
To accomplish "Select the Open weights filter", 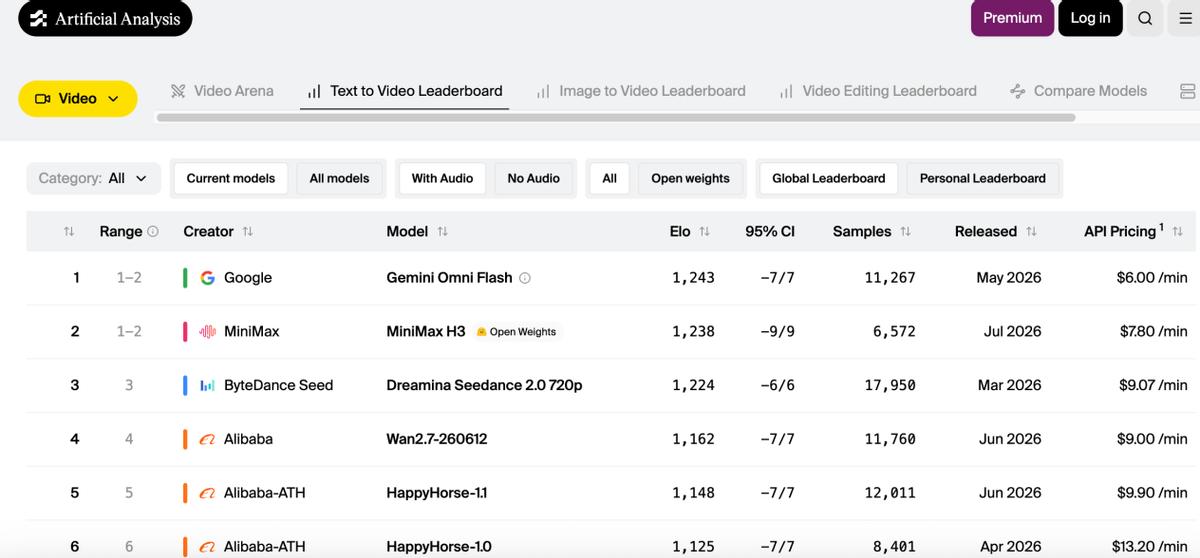I will coord(690,178).
